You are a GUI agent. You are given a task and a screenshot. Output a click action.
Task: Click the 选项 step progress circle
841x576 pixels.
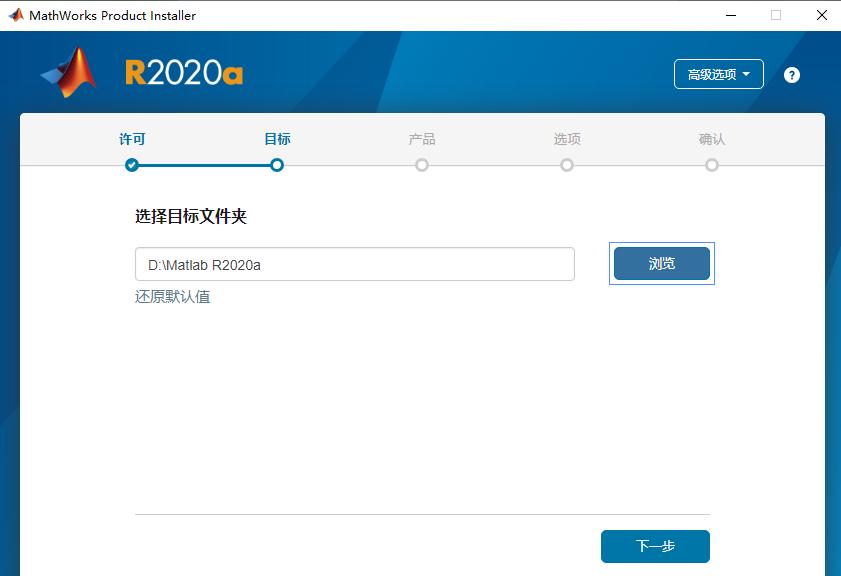567,165
